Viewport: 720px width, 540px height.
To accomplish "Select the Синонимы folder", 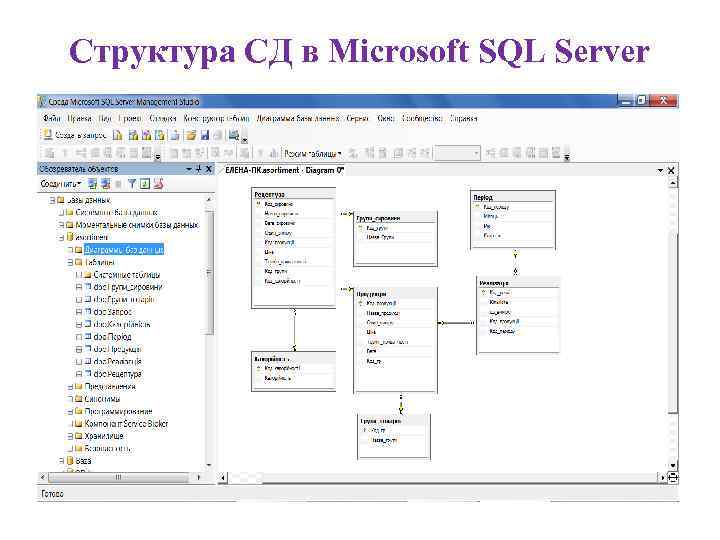I will [102, 399].
